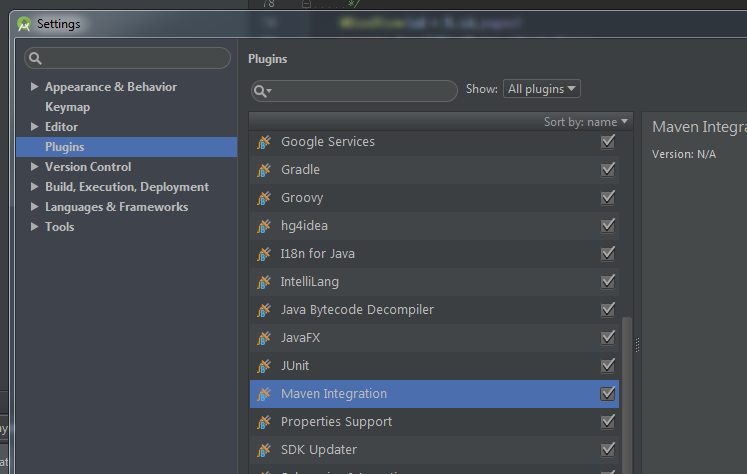Click the IntelliLang plugin icon
The height and width of the screenshot is (474, 747).
coord(264,282)
